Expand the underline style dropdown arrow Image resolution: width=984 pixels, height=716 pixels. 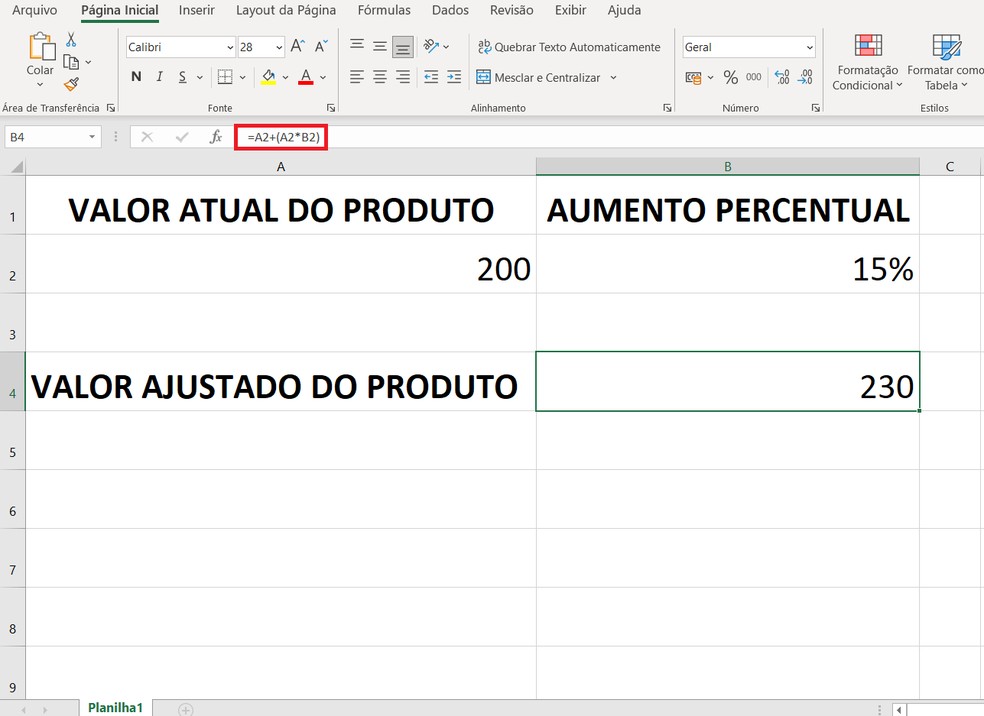pos(200,77)
